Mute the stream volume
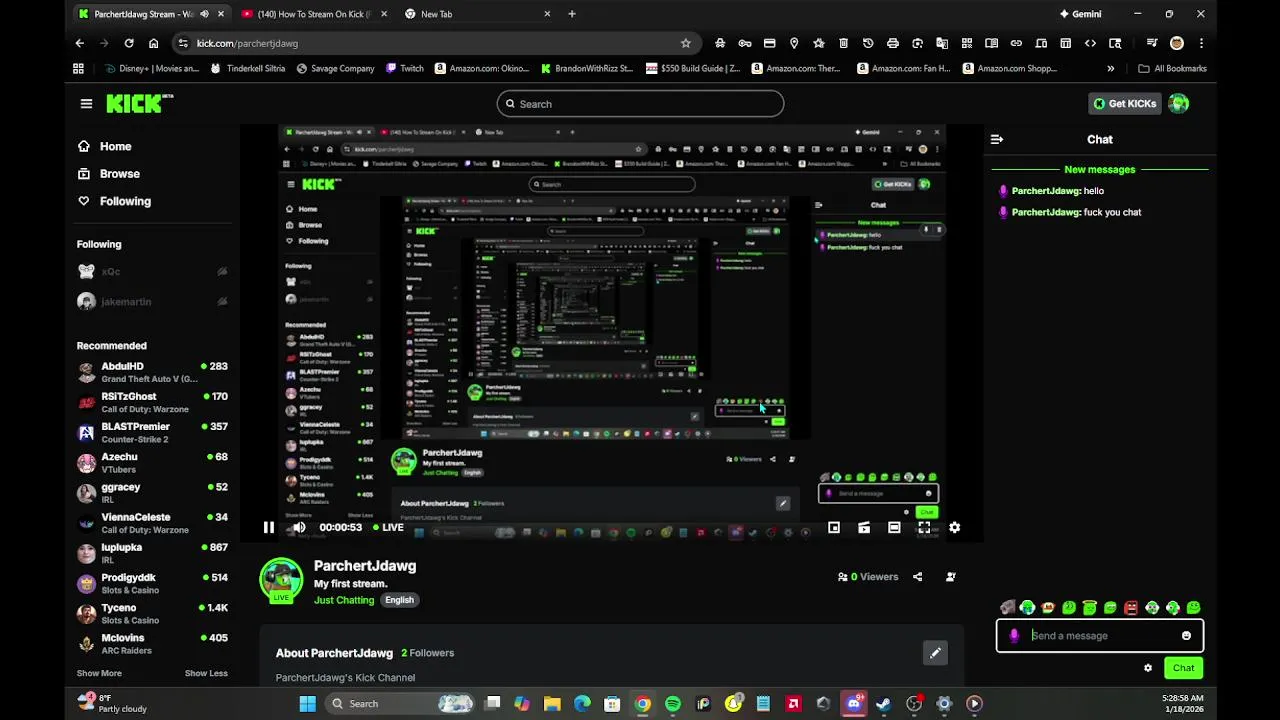Viewport: 1280px width, 720px height. tap(298, 527)
